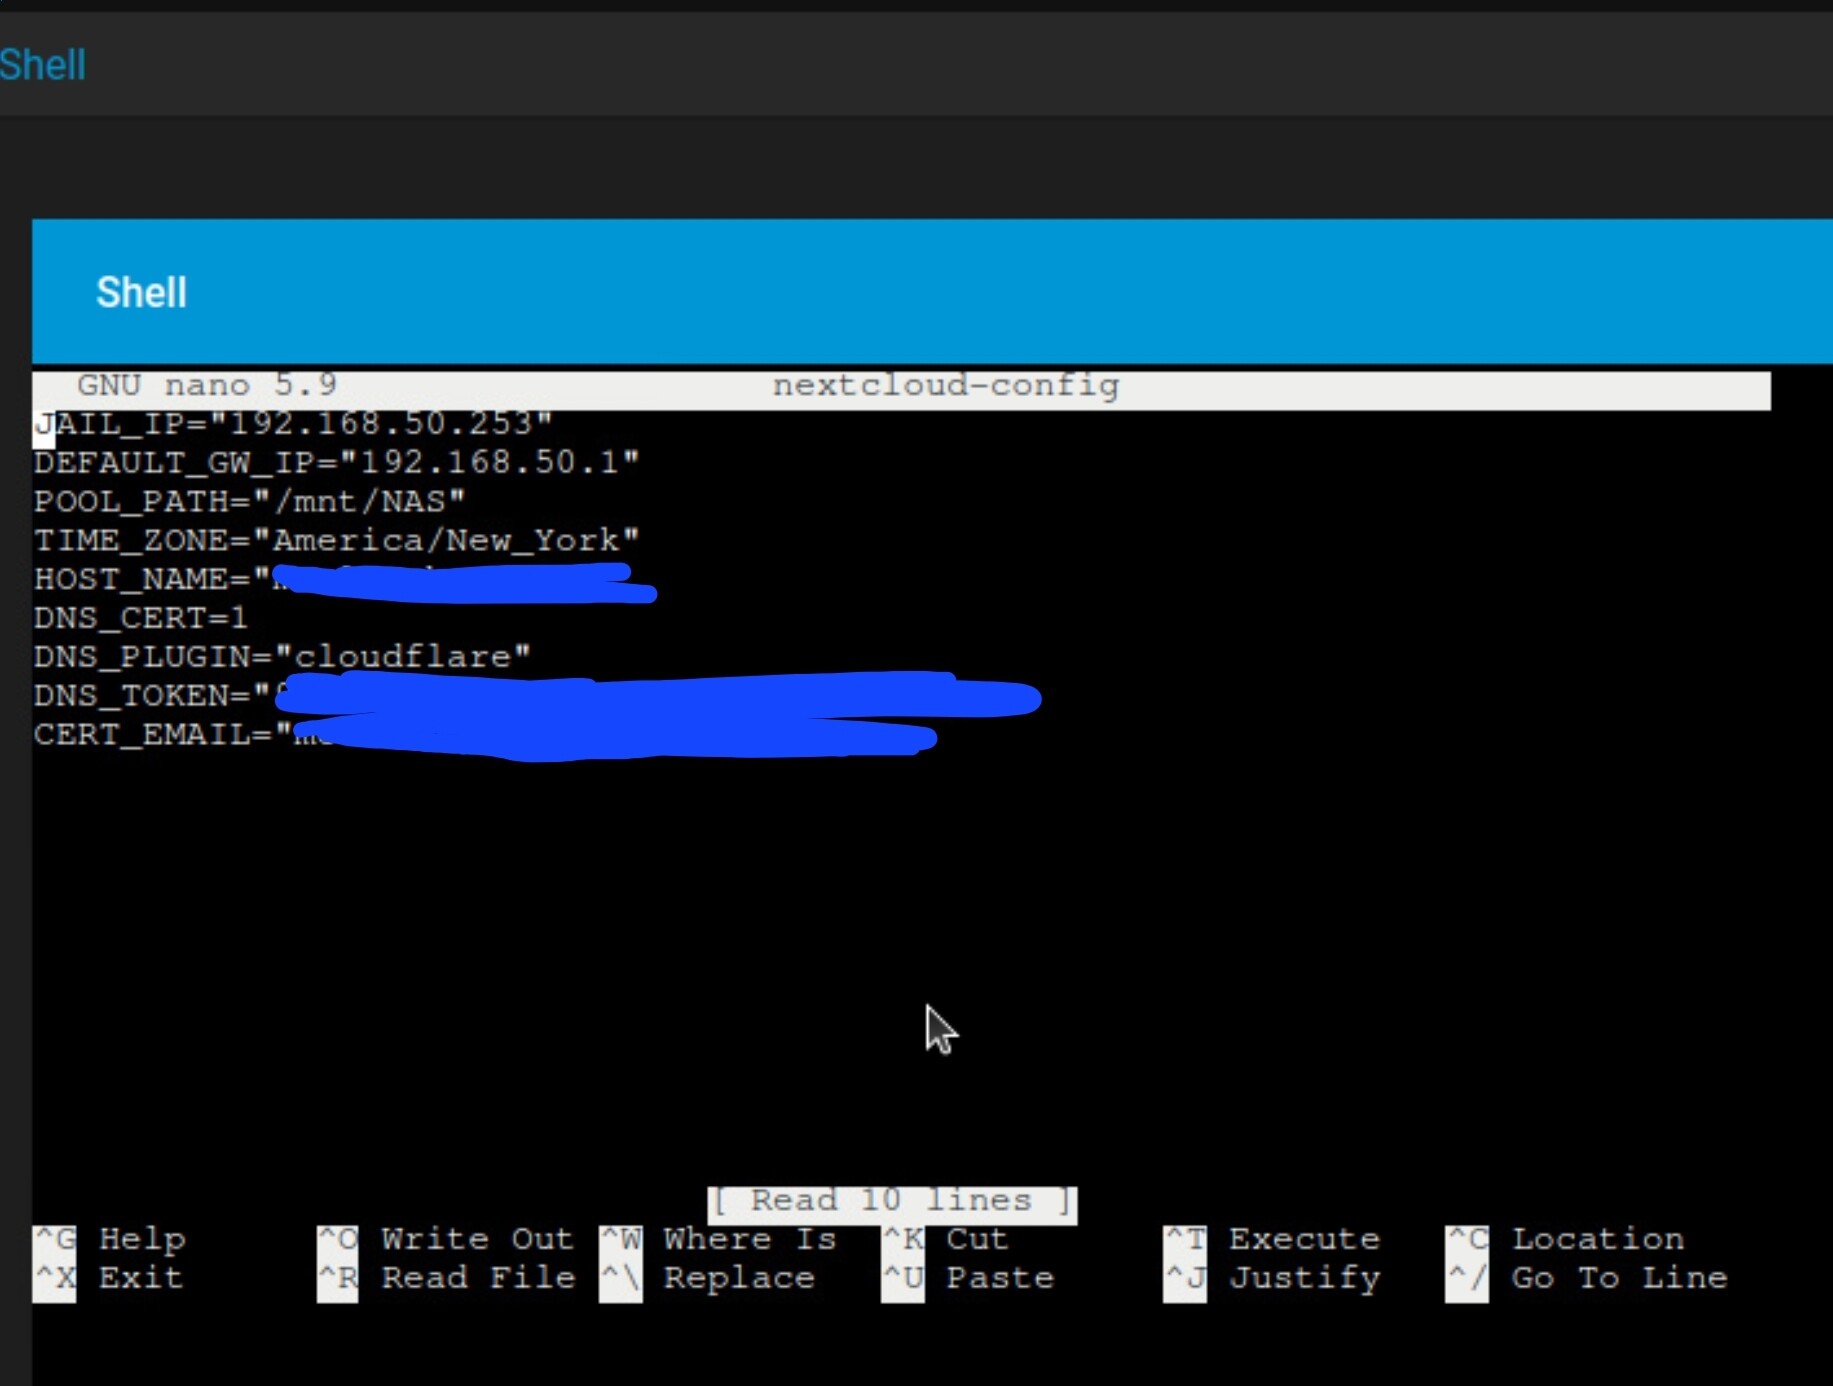This screenshot has width=1833, height=1386.
Task: Click the nextcloud-config filename in title bar
Action: tap(945, 386)
